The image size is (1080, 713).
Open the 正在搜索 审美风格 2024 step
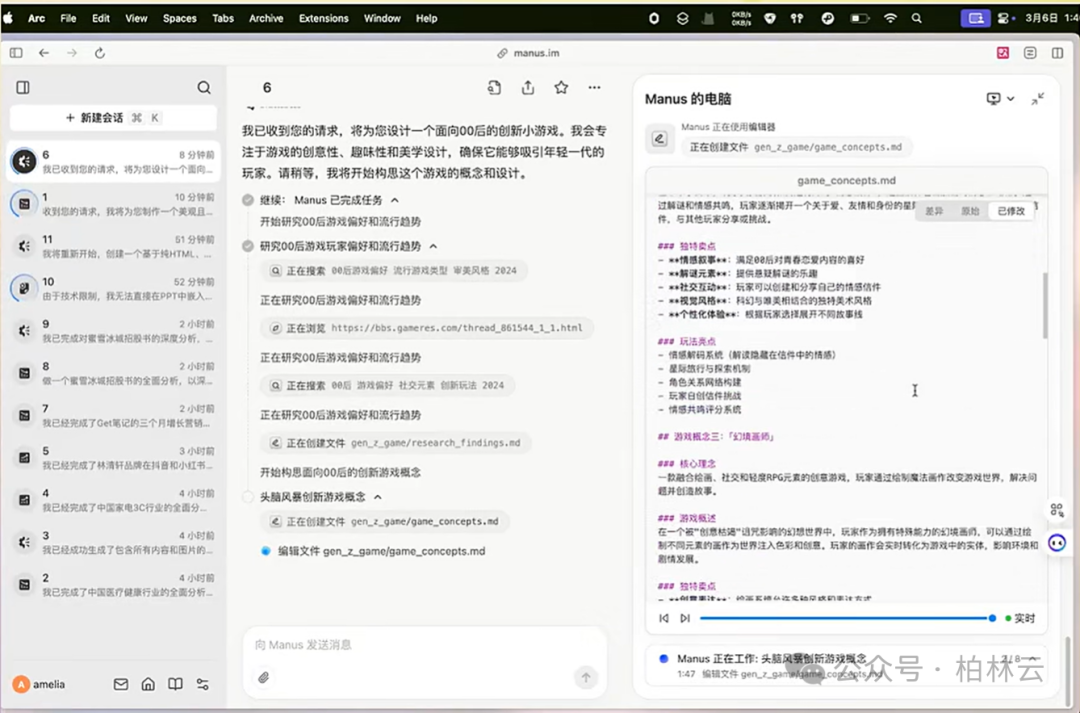(393, 271)
